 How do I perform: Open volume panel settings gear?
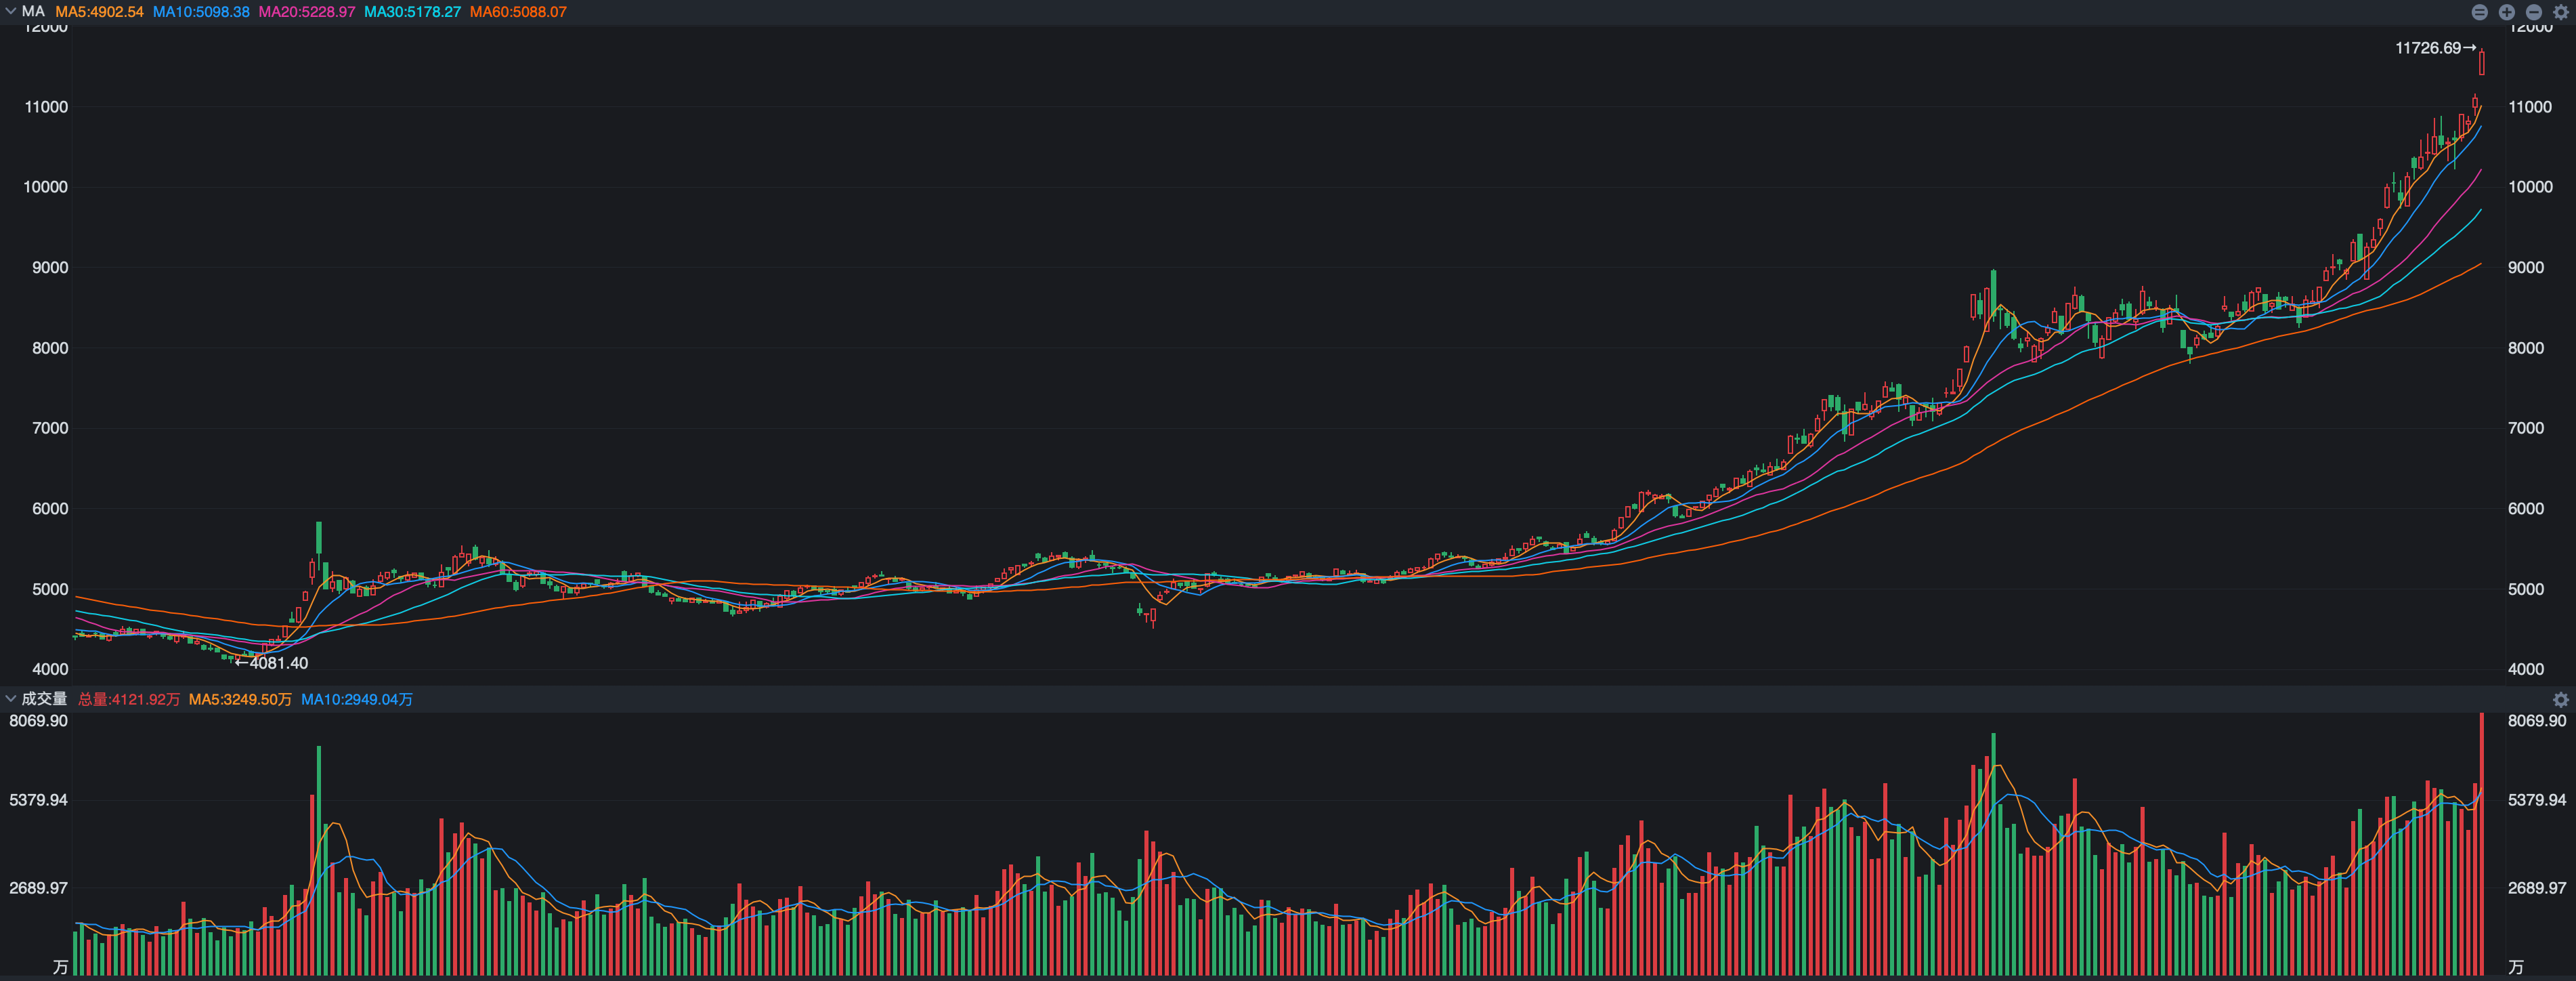2560,700
